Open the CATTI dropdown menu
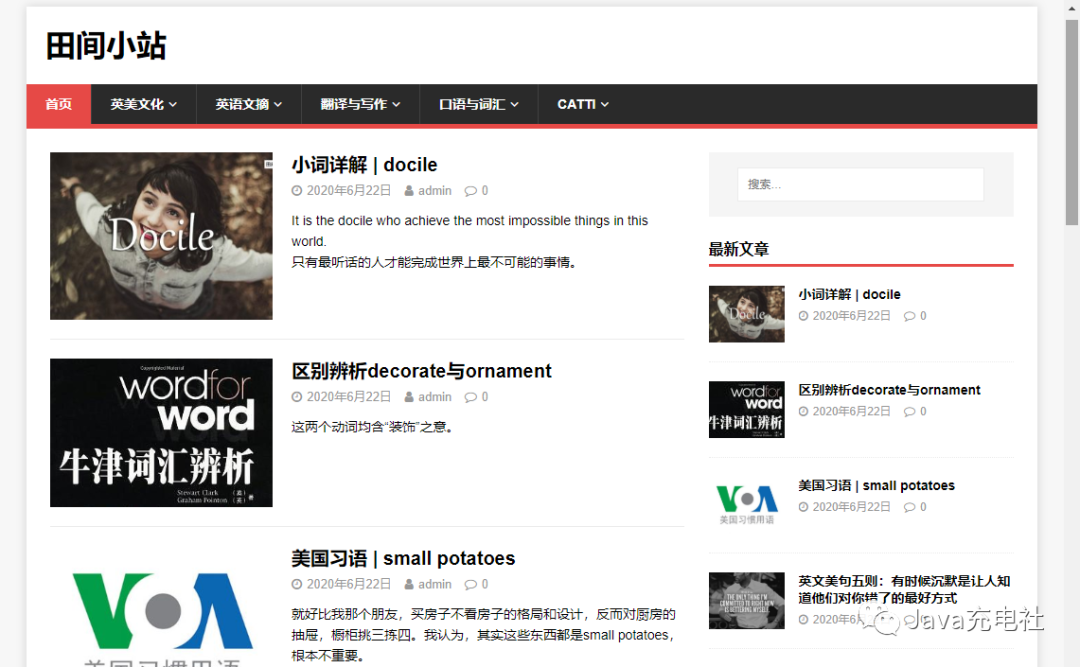The image size is (1080, 667). point(582,104)
